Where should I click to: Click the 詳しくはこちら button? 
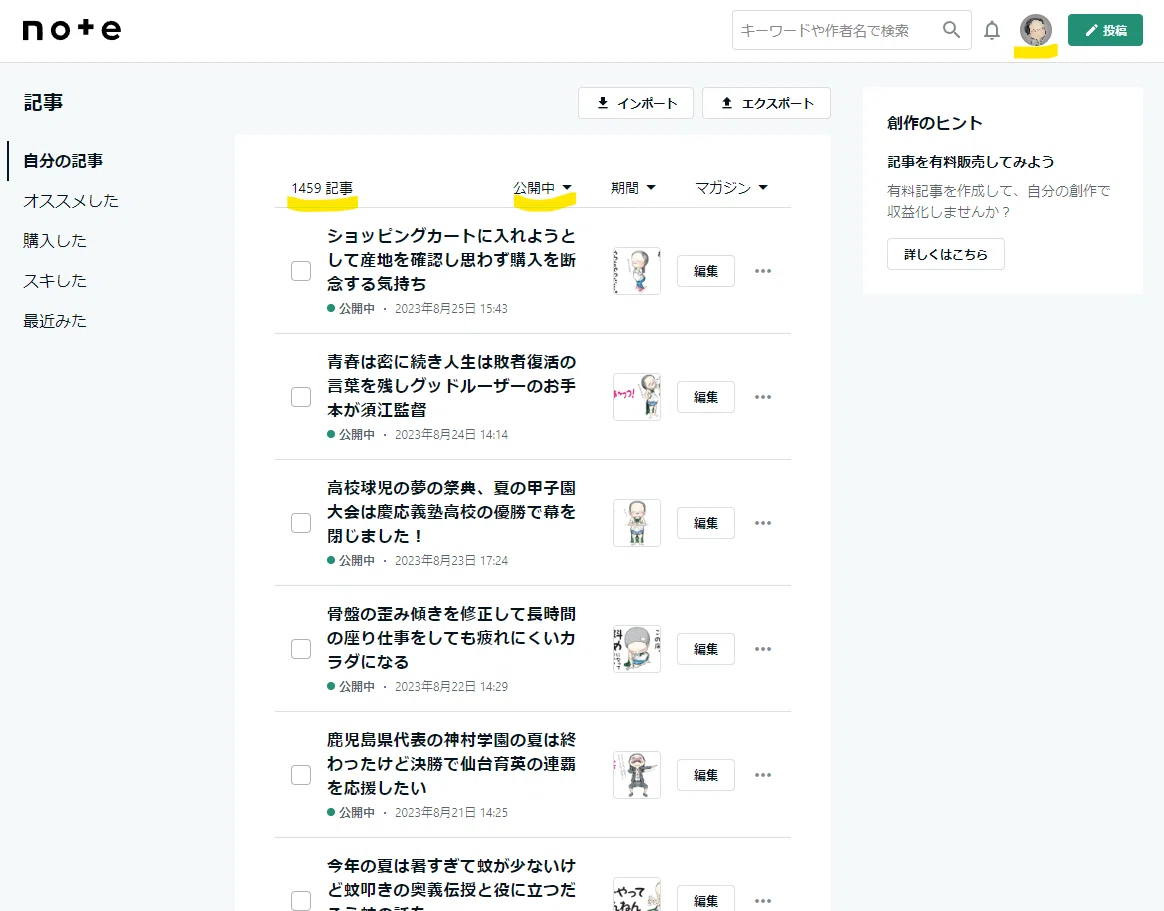point(946,254)
